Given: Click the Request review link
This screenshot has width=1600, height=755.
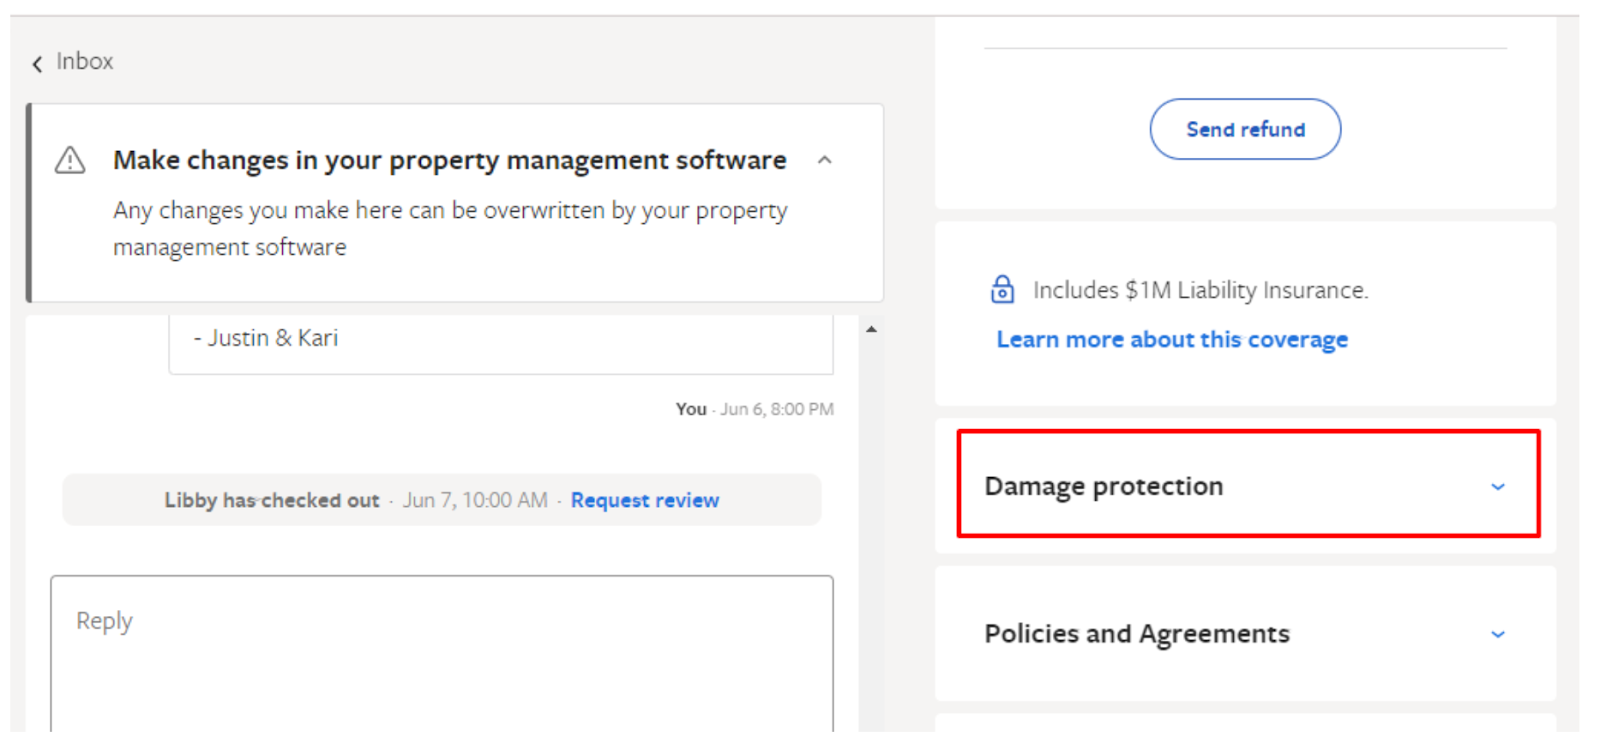Looking at the screenshot, I should point(645,500).
